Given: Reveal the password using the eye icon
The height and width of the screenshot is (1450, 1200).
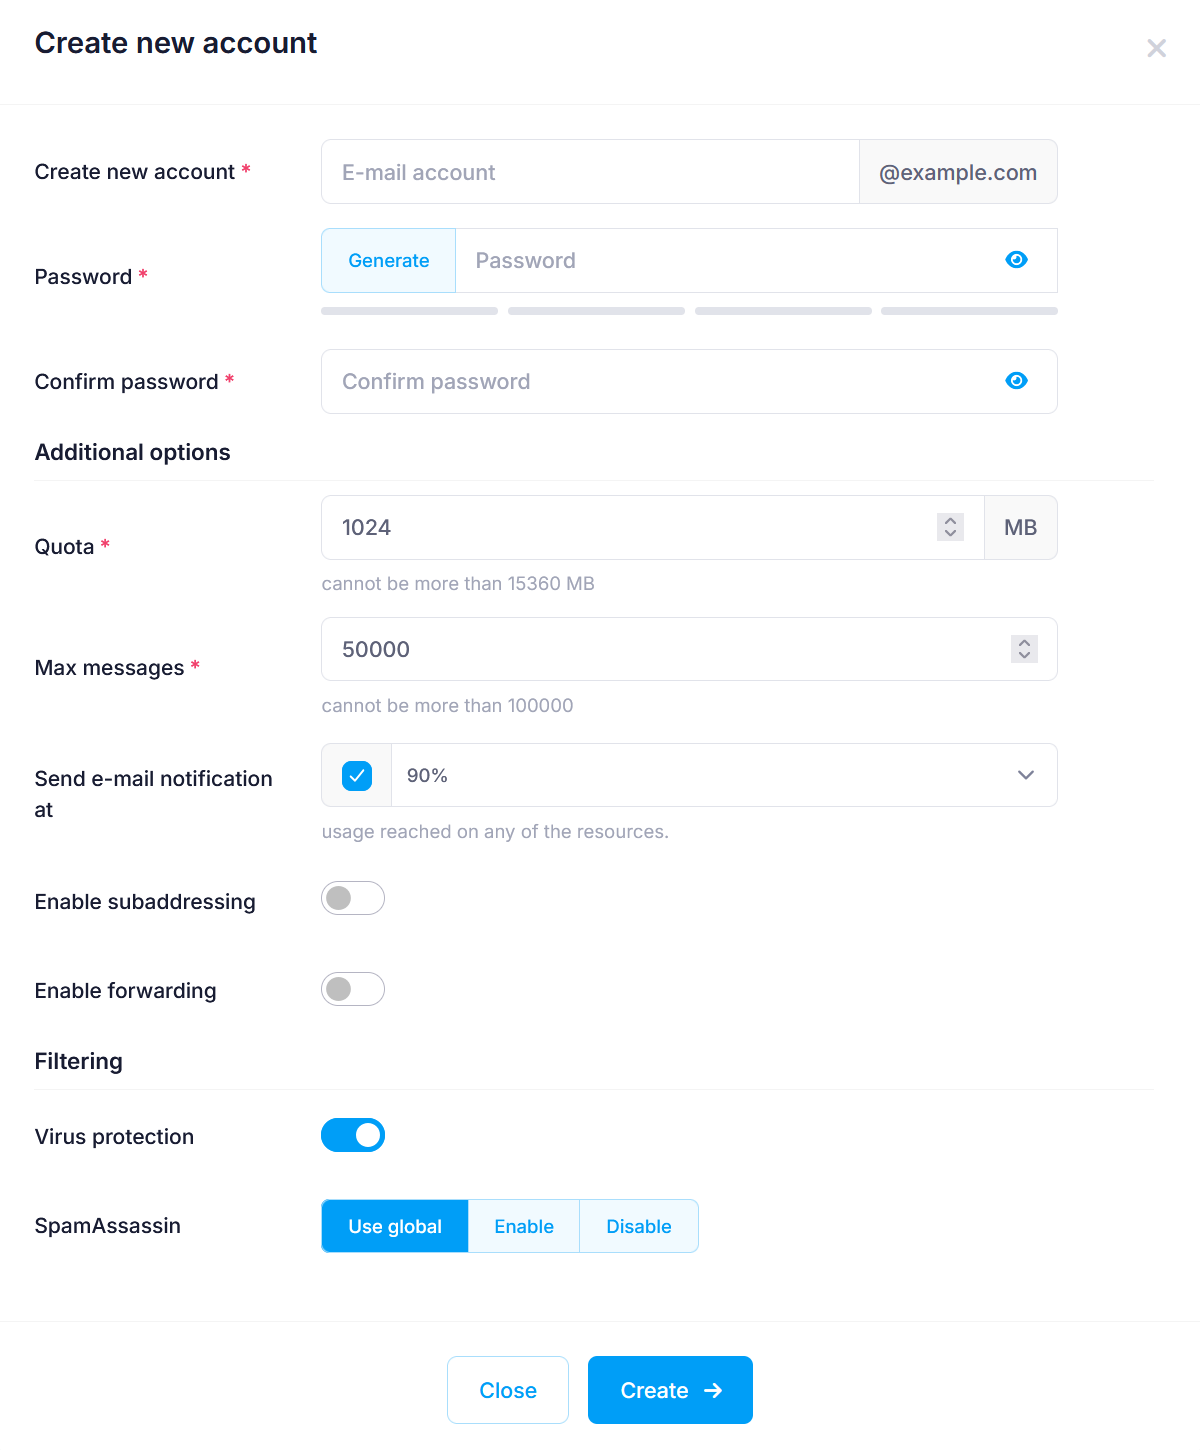Looking at the screenshot, I should click(1016, 260).
